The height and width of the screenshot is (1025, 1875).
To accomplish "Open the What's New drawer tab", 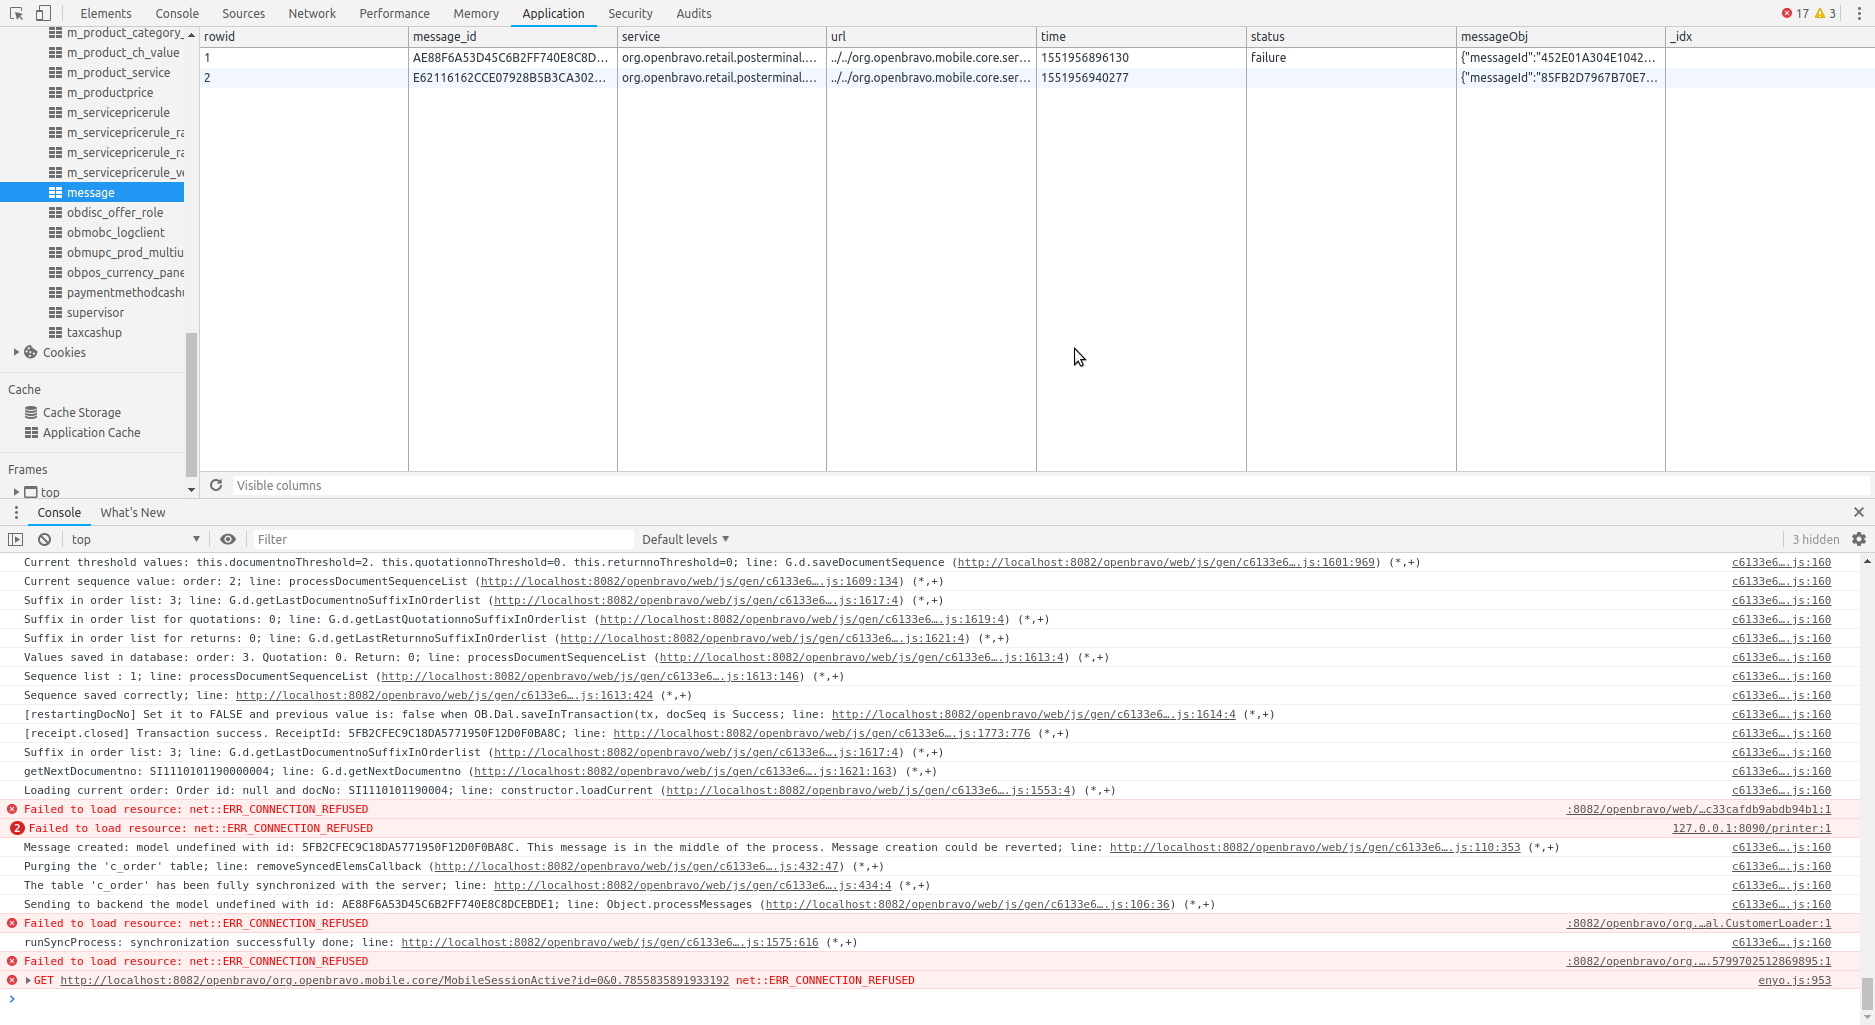I will click(132, 512).
